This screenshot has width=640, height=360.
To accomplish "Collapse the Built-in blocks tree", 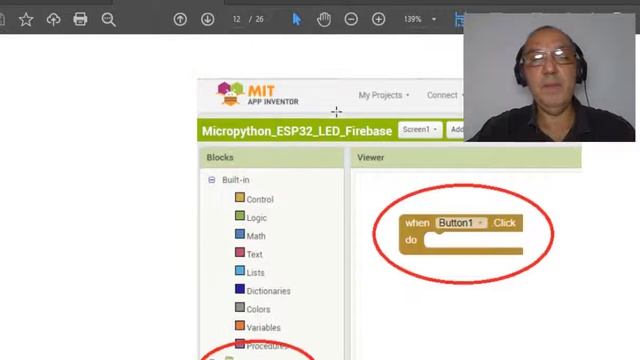I will pos(211,180).
